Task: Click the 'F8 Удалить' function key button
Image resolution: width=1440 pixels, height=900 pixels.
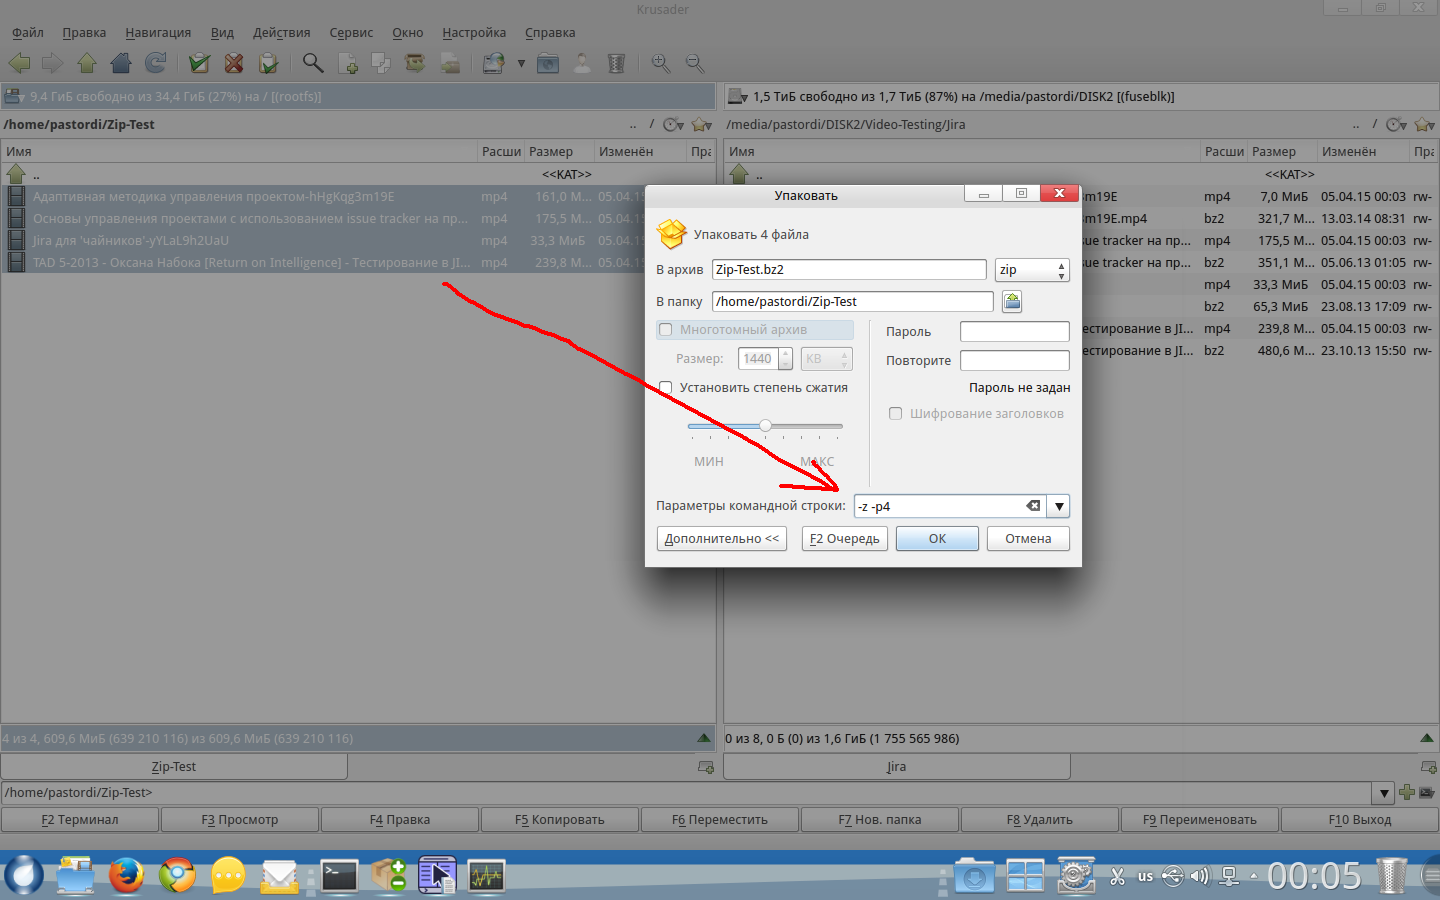Action: point(1040,820)
